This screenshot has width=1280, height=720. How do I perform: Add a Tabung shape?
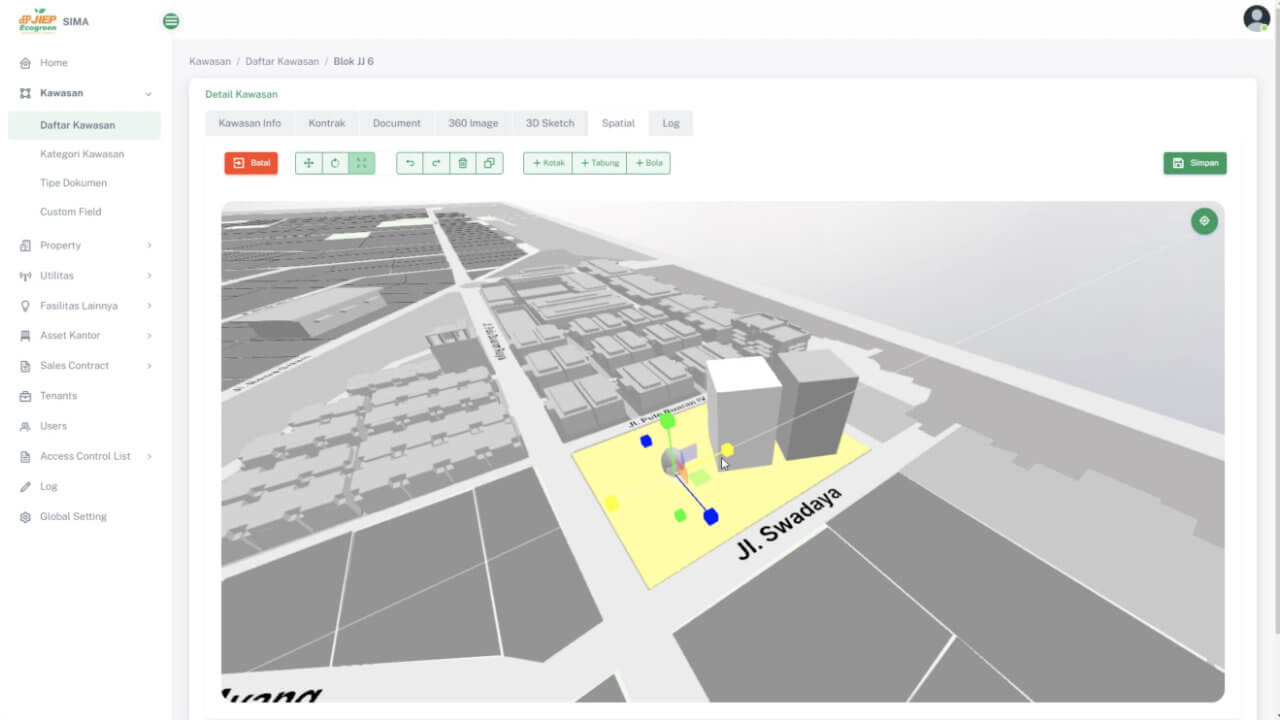coord(598,163)
